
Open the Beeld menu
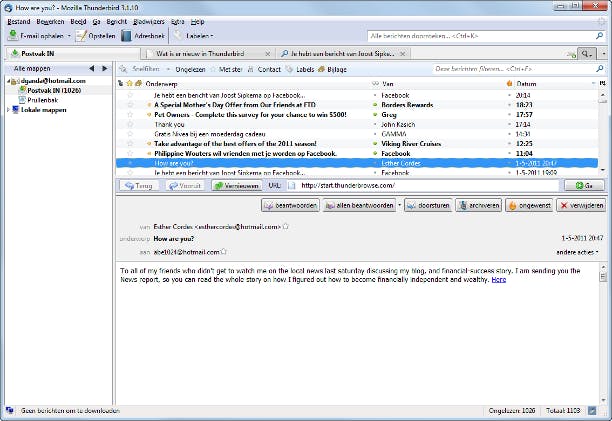pyautogui.click(x=78, y=21)
